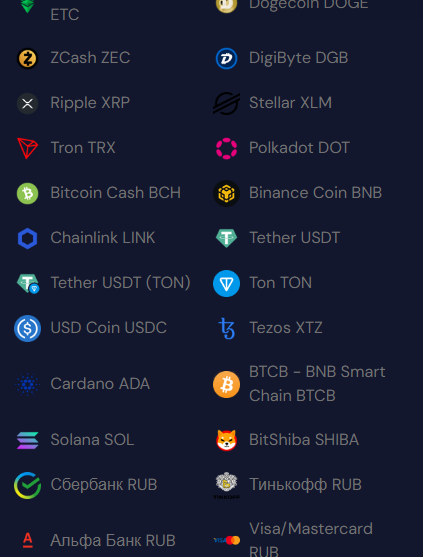Choose BTCB - BNB Smart Chain
The image size is (423, 558).
[299, 384]
